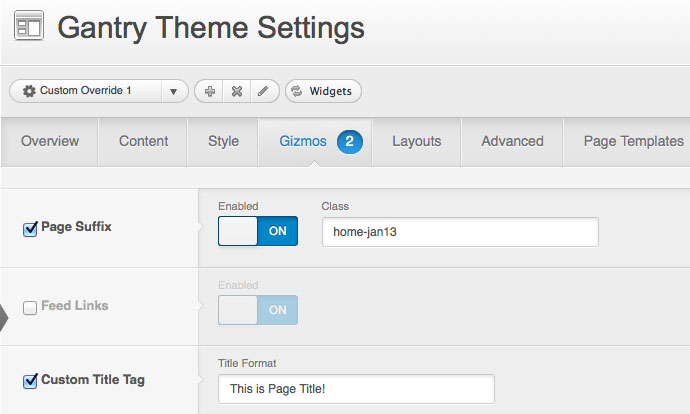Click the edit override pencil icon
The height and width of the screenshot is (414, 690).
[x=263, y=91]
